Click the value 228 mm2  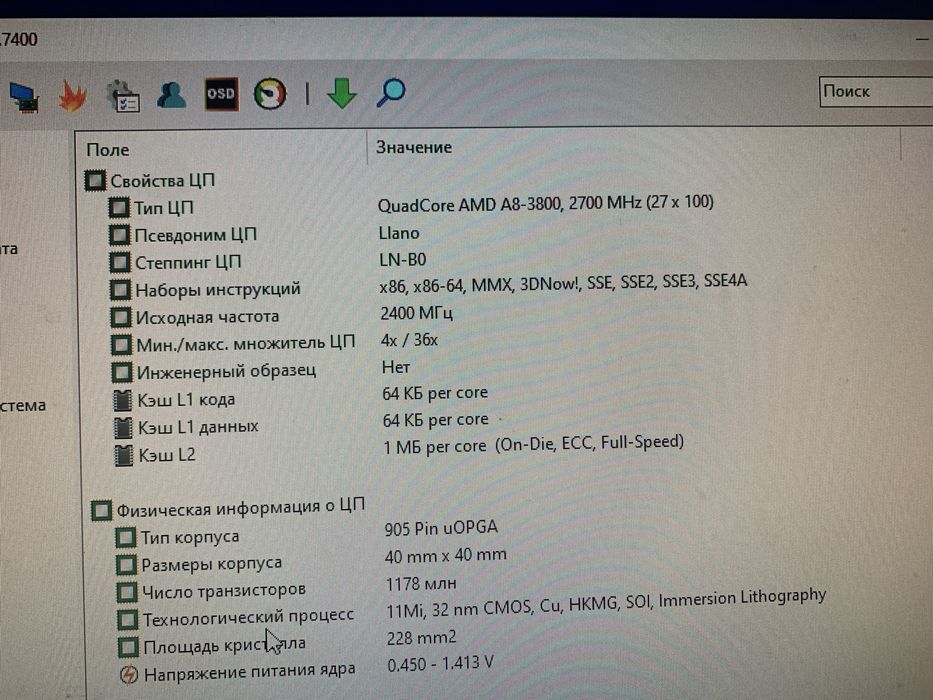[421, 638]
